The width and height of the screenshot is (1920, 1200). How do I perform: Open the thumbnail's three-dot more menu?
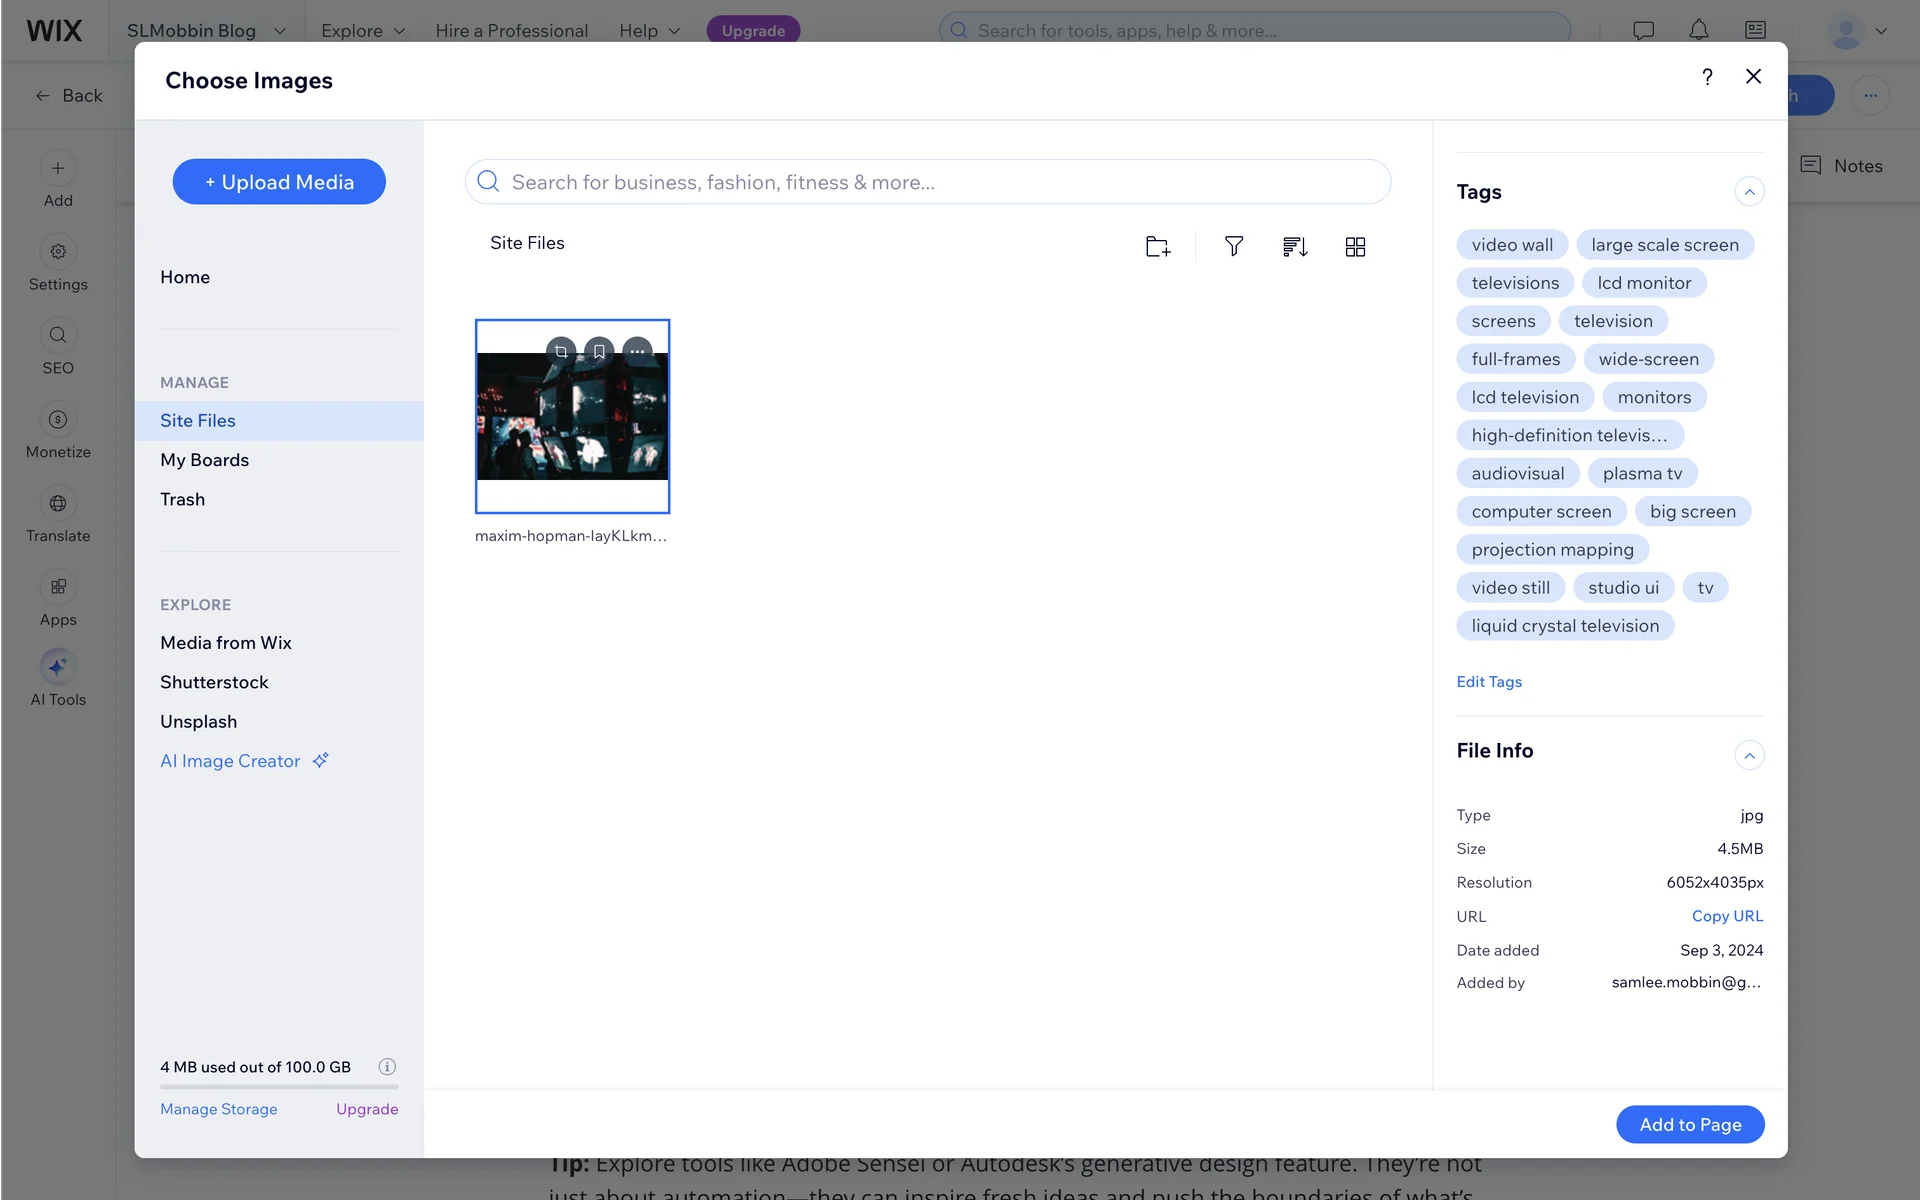point(637,351)
